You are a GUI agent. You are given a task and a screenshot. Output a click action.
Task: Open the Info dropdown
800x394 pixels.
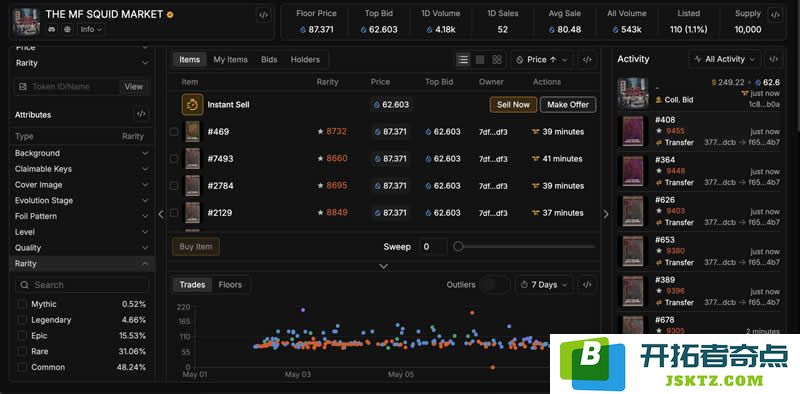(91, 30)
